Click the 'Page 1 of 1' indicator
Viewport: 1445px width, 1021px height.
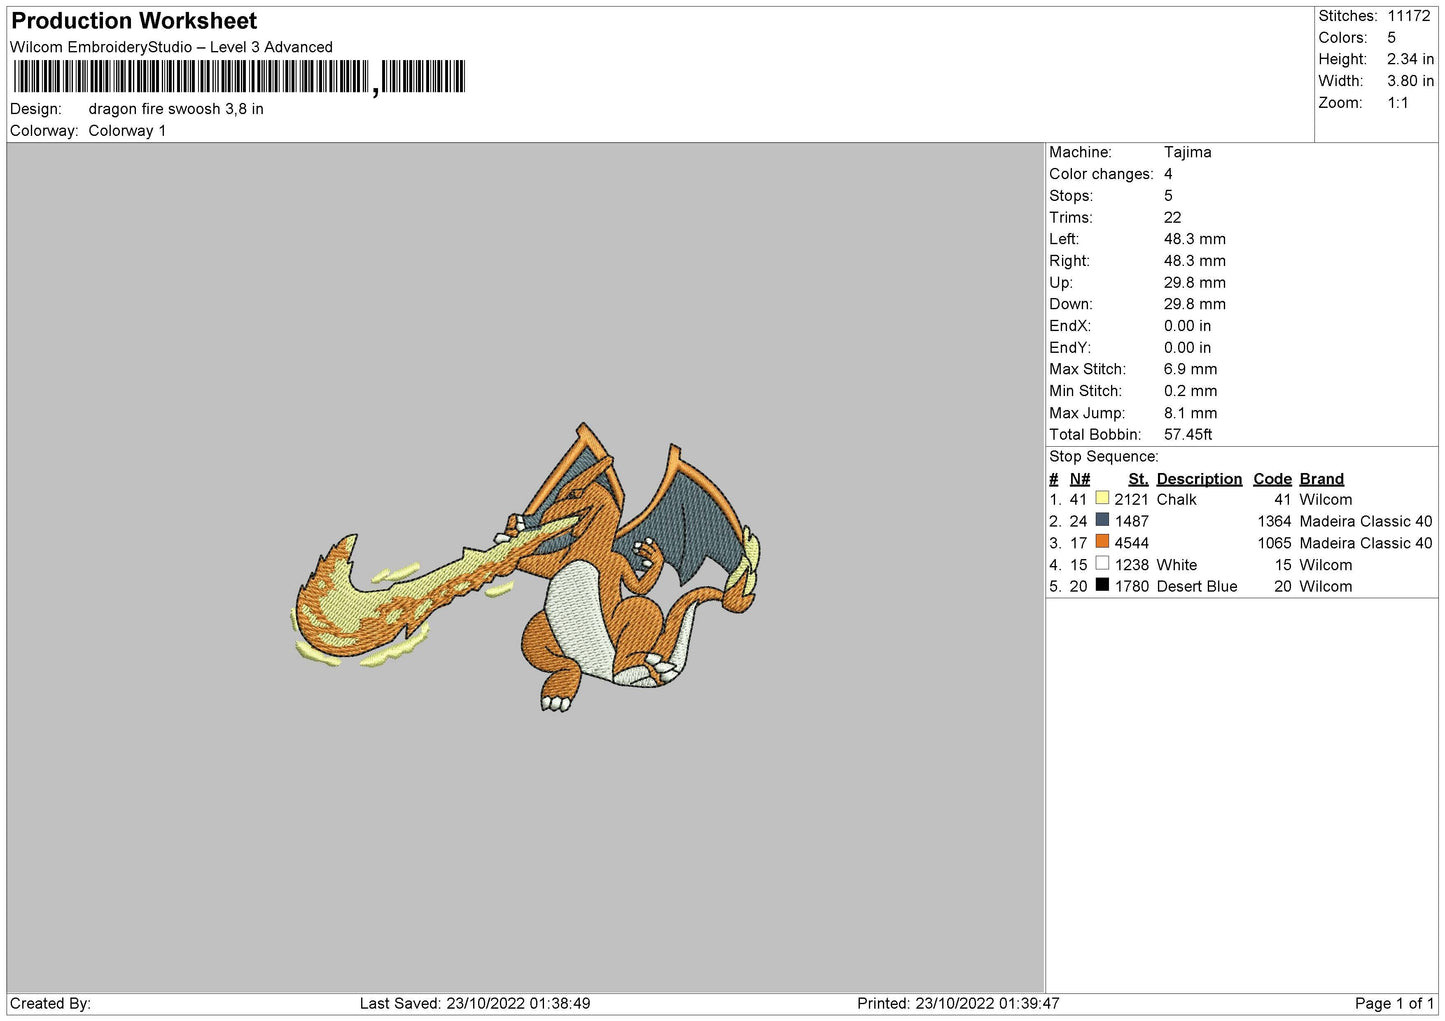[1394, 1004]
